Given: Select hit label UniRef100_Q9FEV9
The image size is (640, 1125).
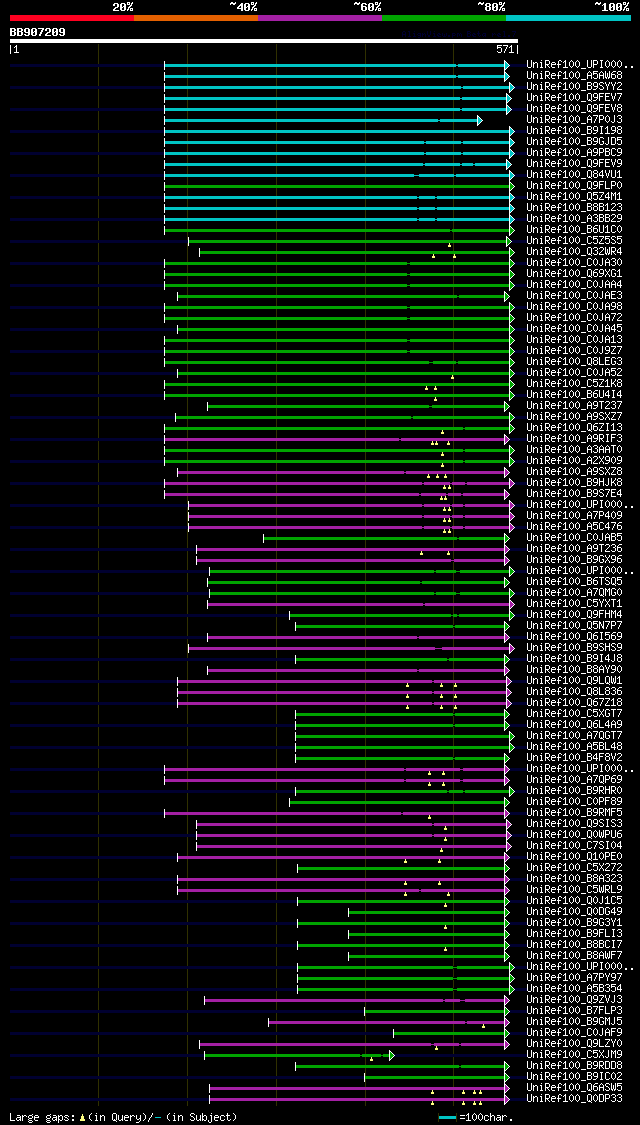Looking at the screenshot, I should (x=575, y=164).
